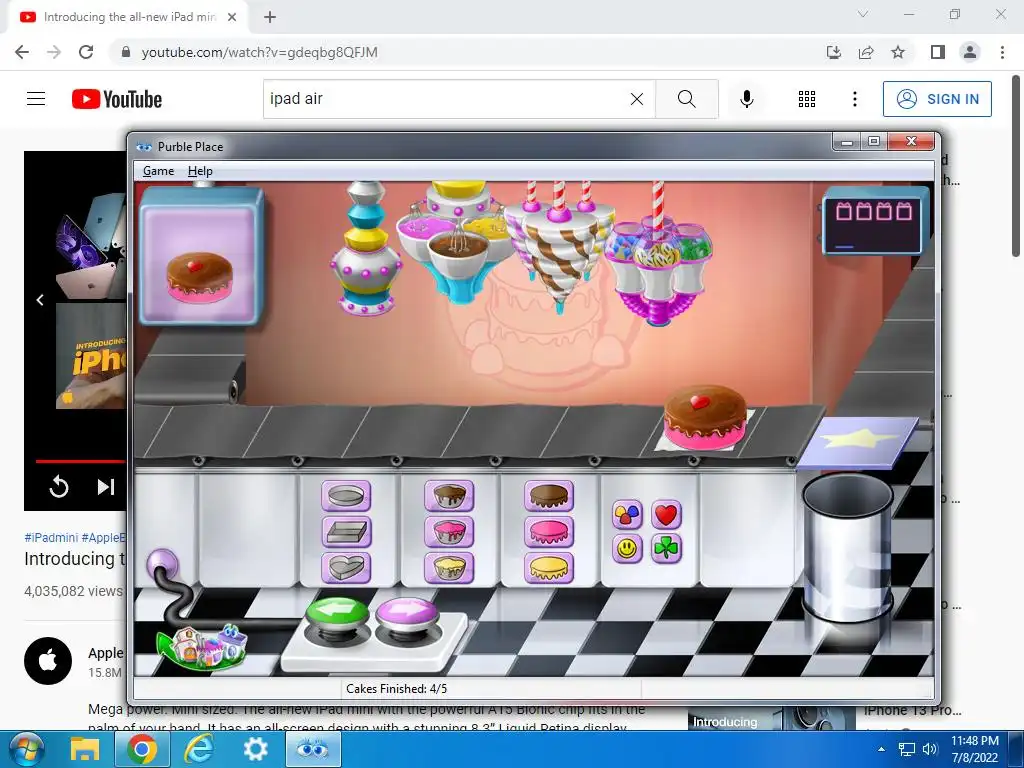
Task: Click the YouTube search magnifier button
Action: (686, 99)
